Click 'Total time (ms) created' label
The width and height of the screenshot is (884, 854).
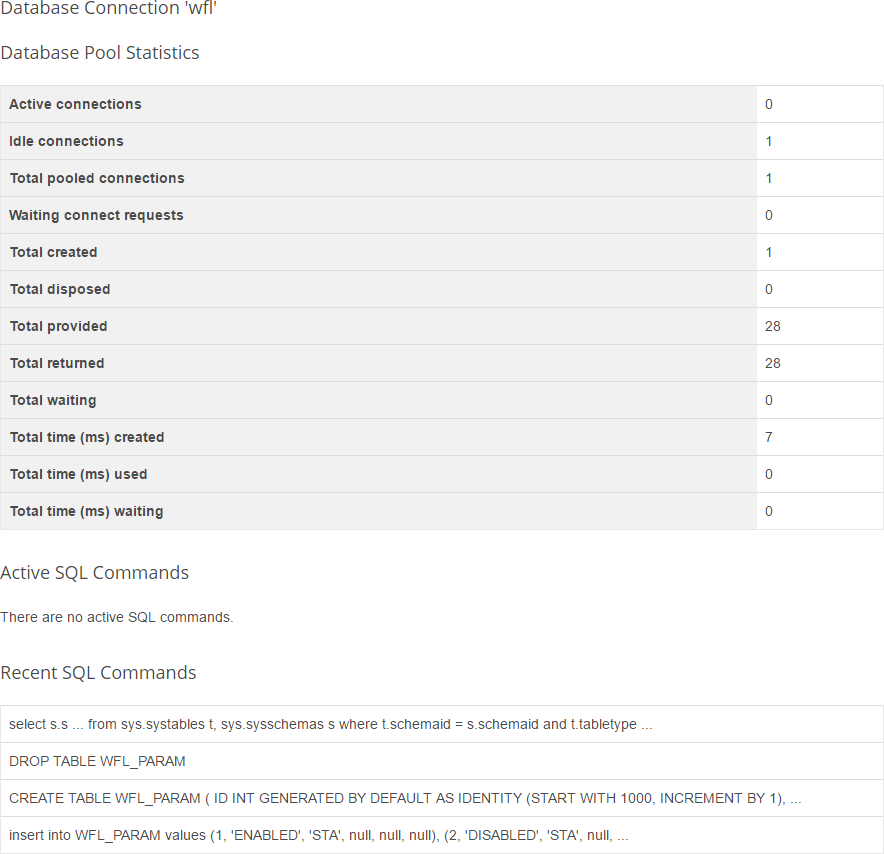pyautogui.click(x=87, y=437)
